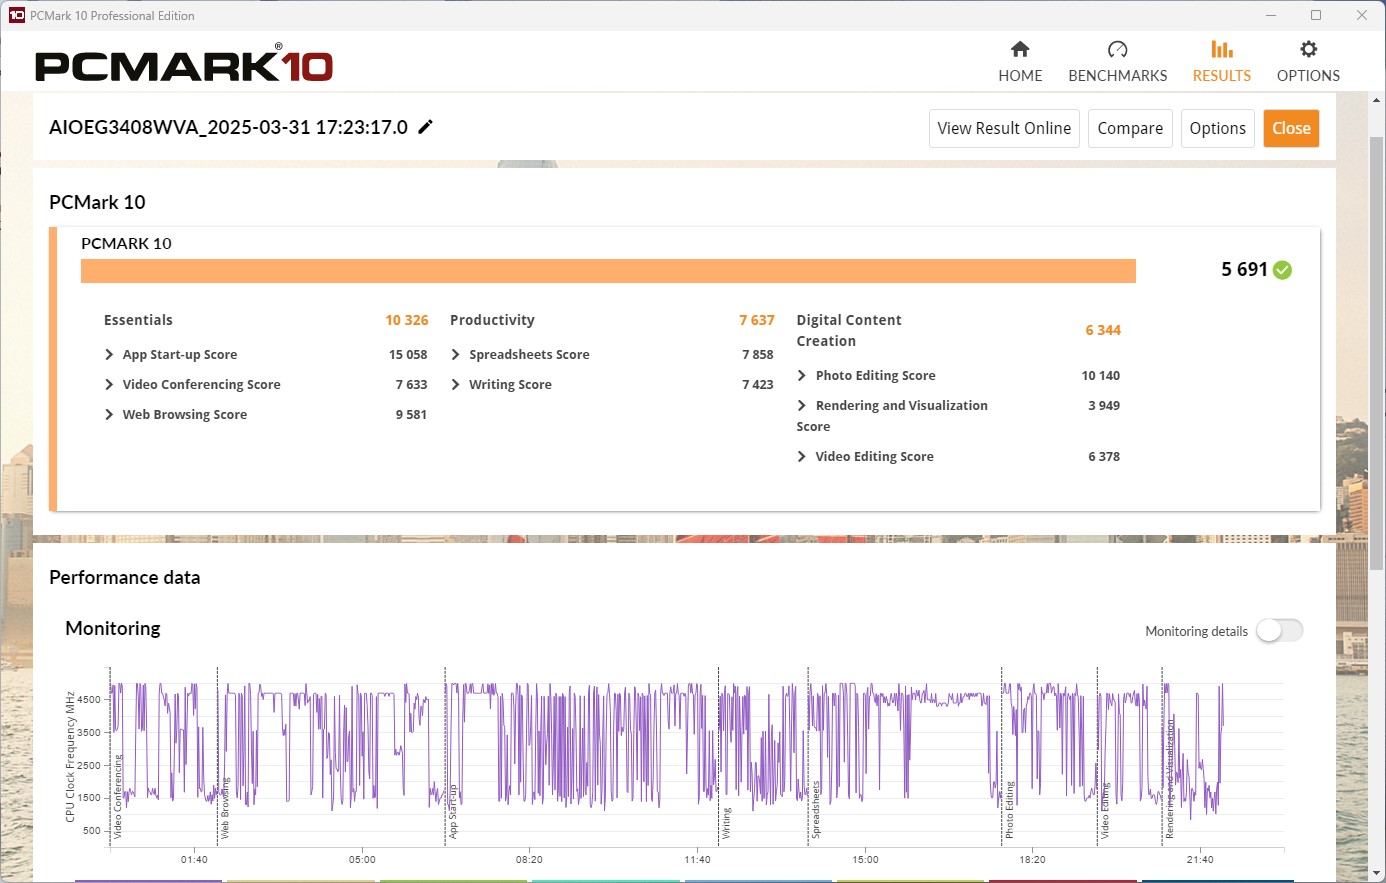Open the RESULTS tab
1386x883 pixels.
[1221, 61]
